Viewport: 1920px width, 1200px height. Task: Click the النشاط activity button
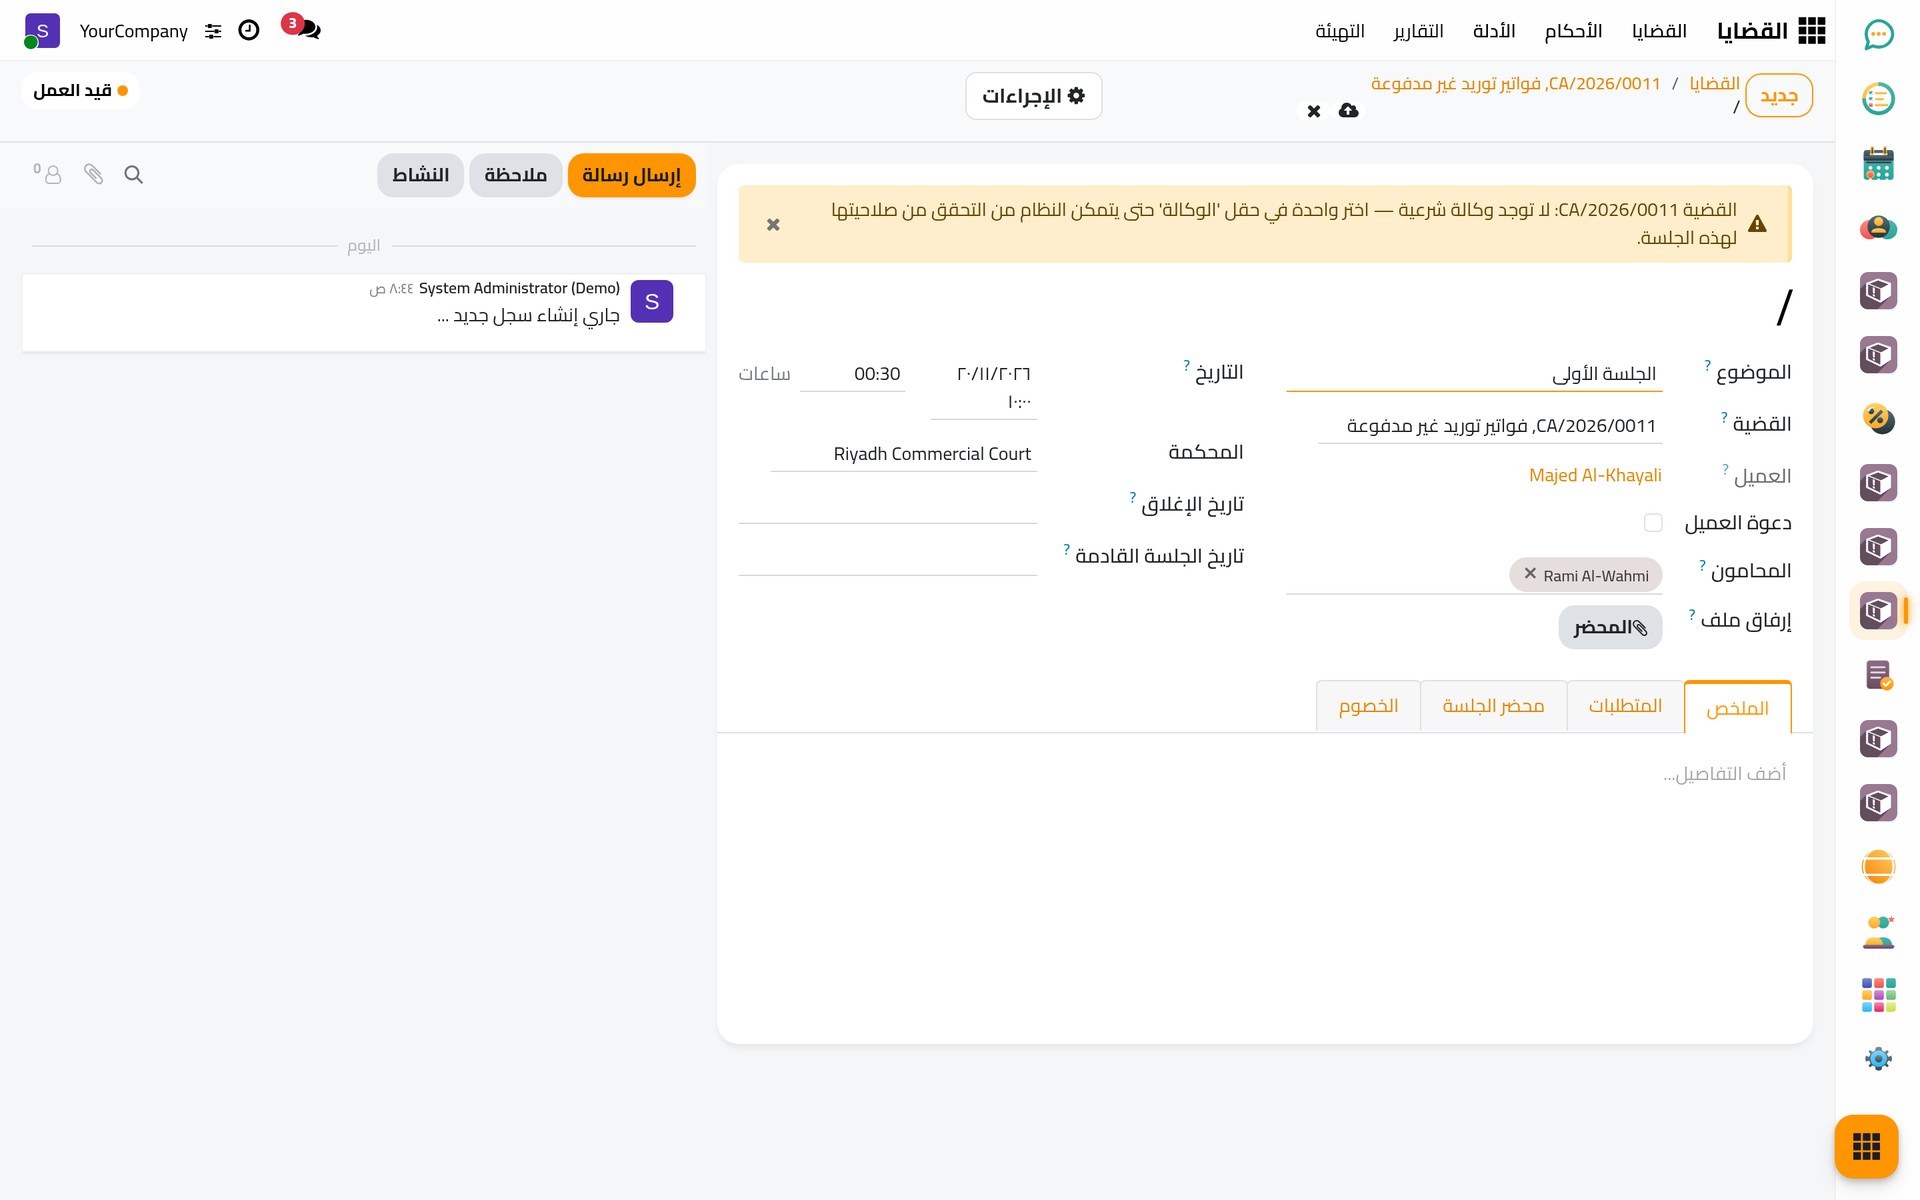click(x=420, y=176)
